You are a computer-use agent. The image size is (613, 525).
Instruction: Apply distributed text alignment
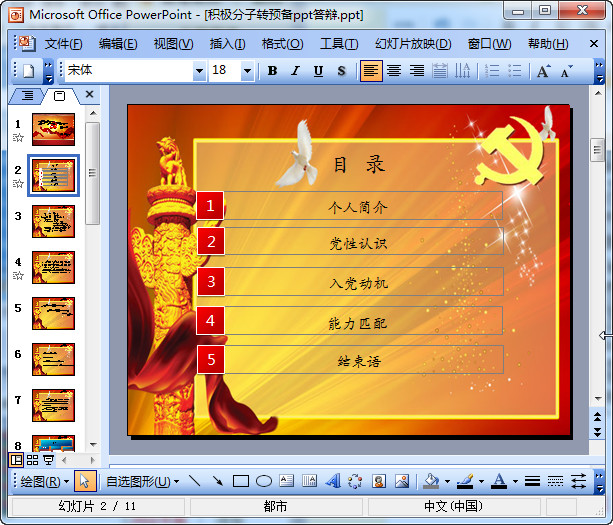(x=440, y=71)
